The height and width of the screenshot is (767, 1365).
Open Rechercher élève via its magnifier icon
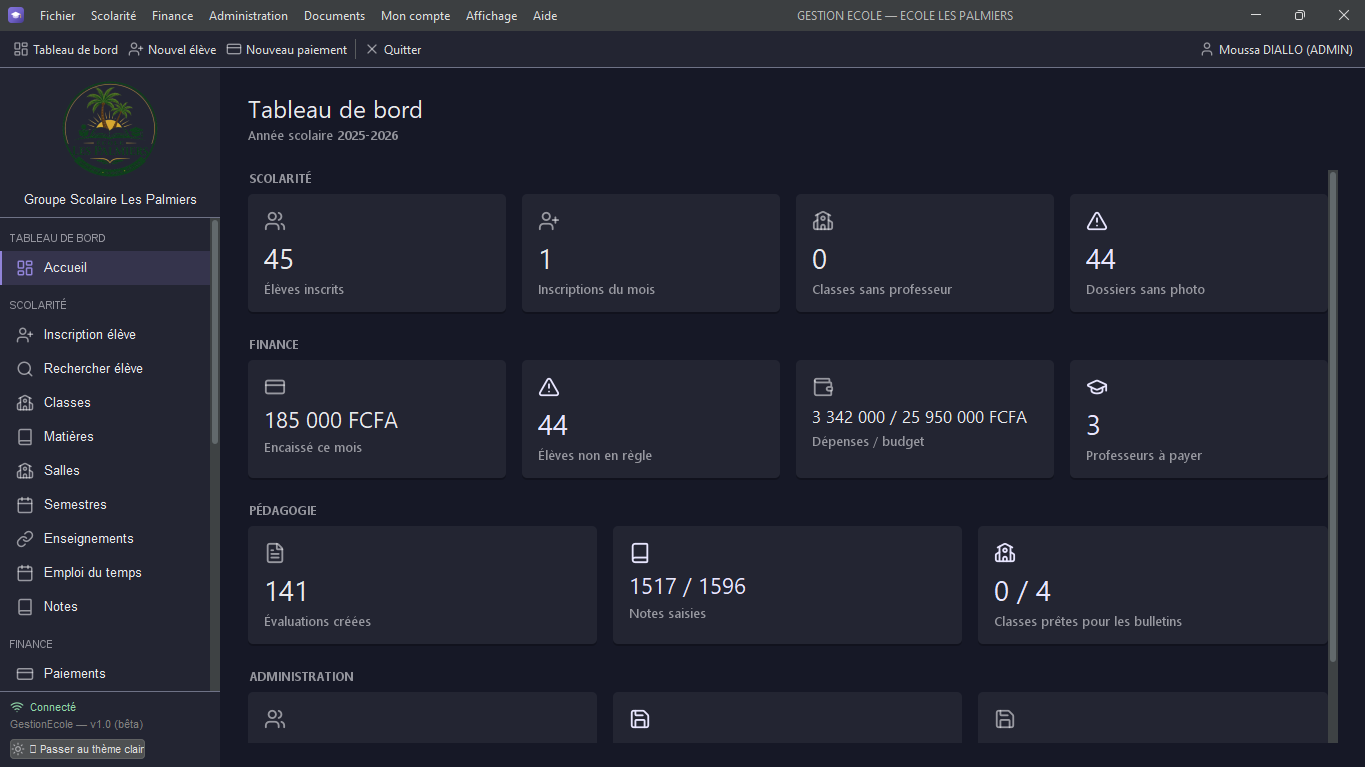tap(25, 369)
